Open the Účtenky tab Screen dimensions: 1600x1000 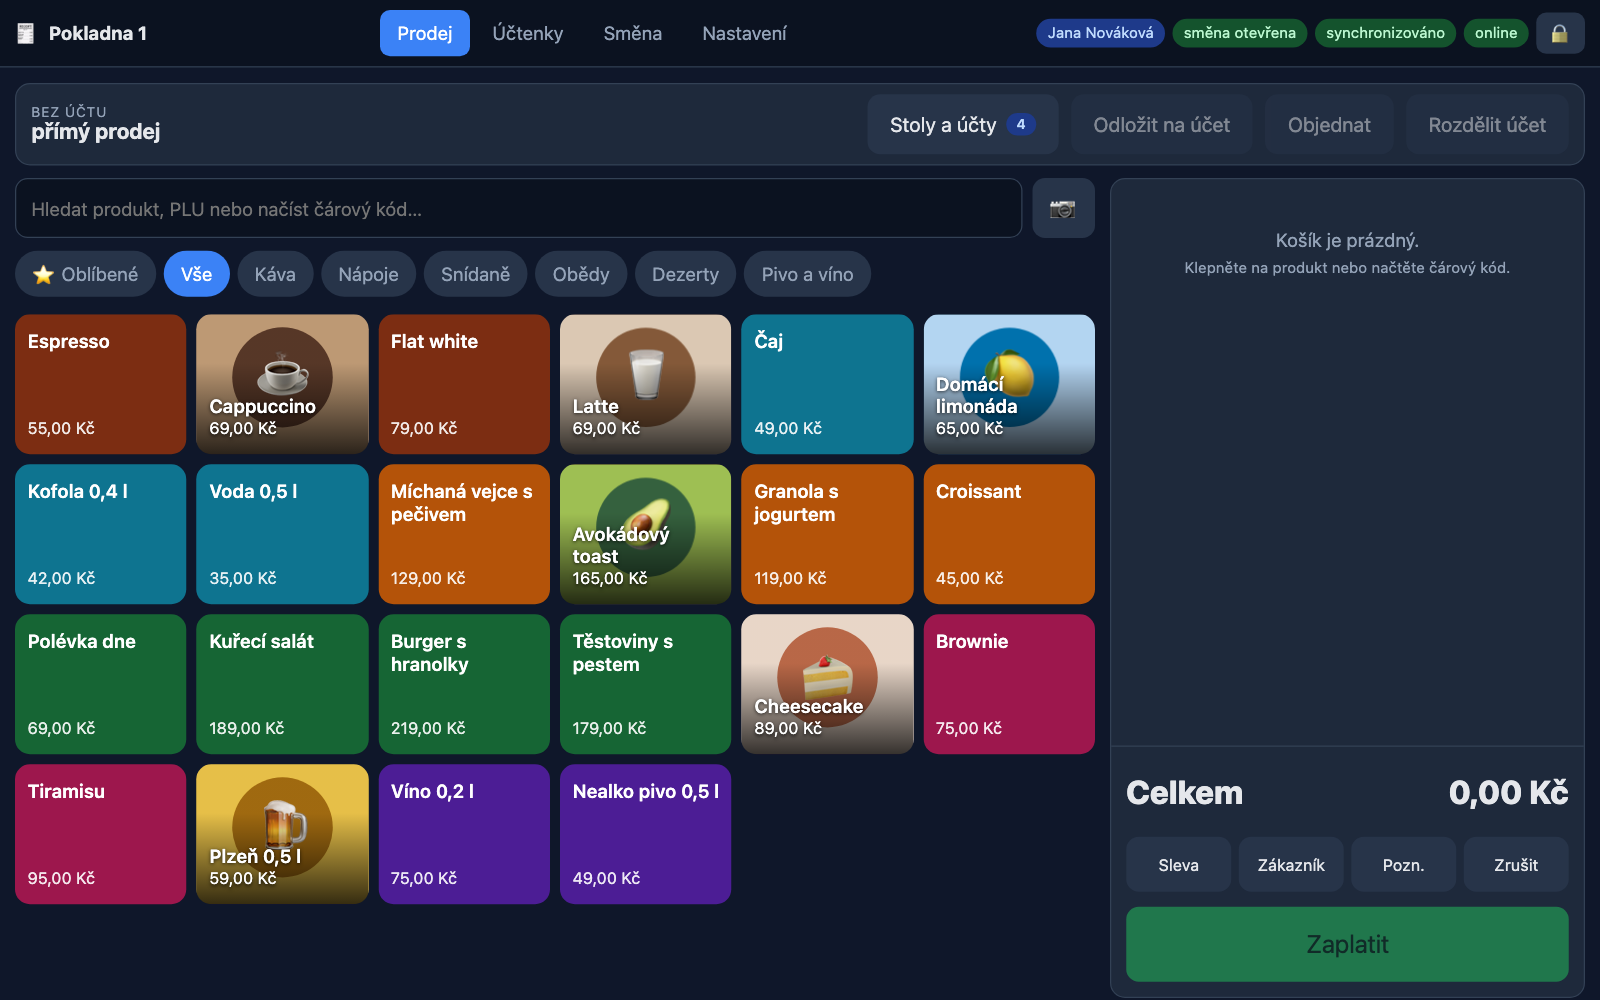pos(528,33)
